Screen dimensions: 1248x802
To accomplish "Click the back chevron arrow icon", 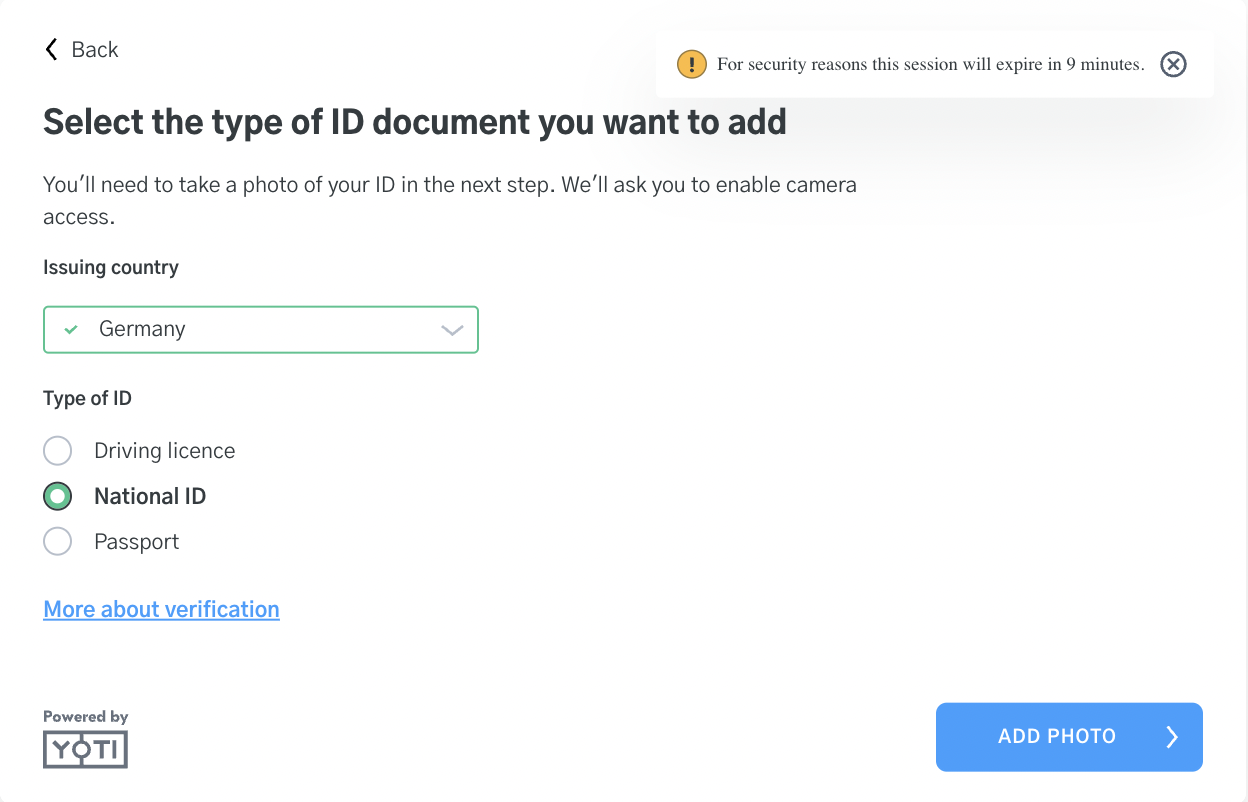I will coord(51,50).
